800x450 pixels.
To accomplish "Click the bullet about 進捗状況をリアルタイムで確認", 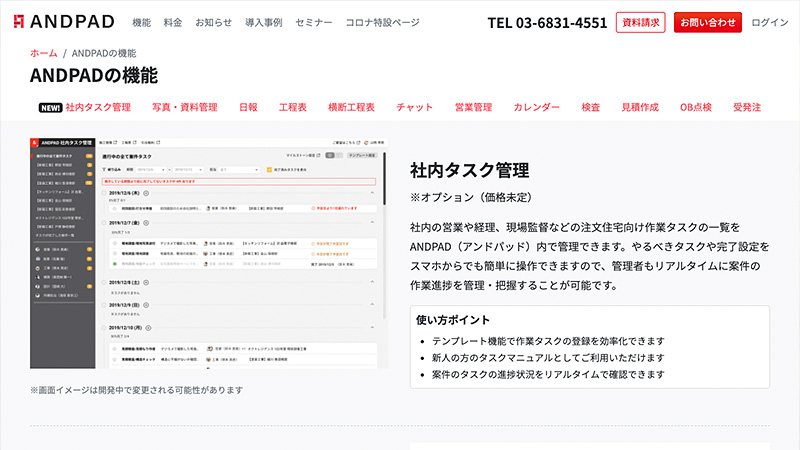I will click(548, 374).
